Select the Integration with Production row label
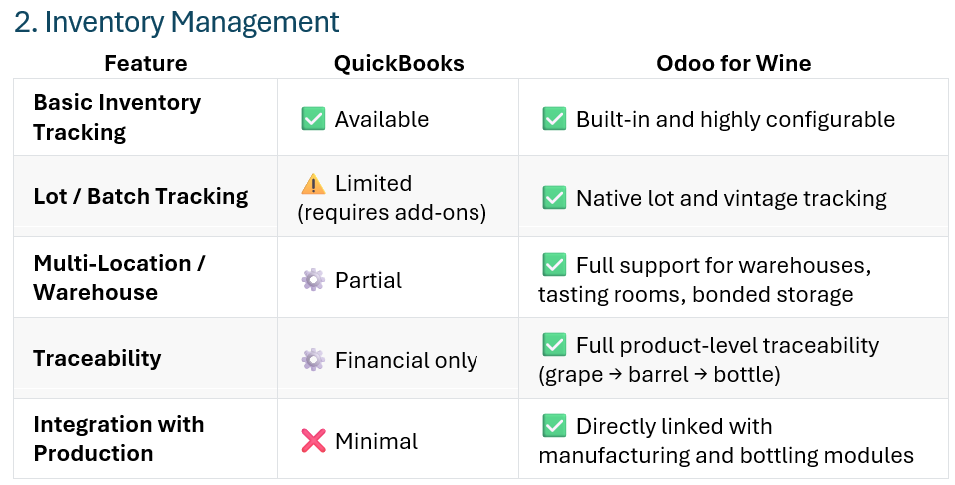Screen dimensions: 955x485 coord(118,439)
